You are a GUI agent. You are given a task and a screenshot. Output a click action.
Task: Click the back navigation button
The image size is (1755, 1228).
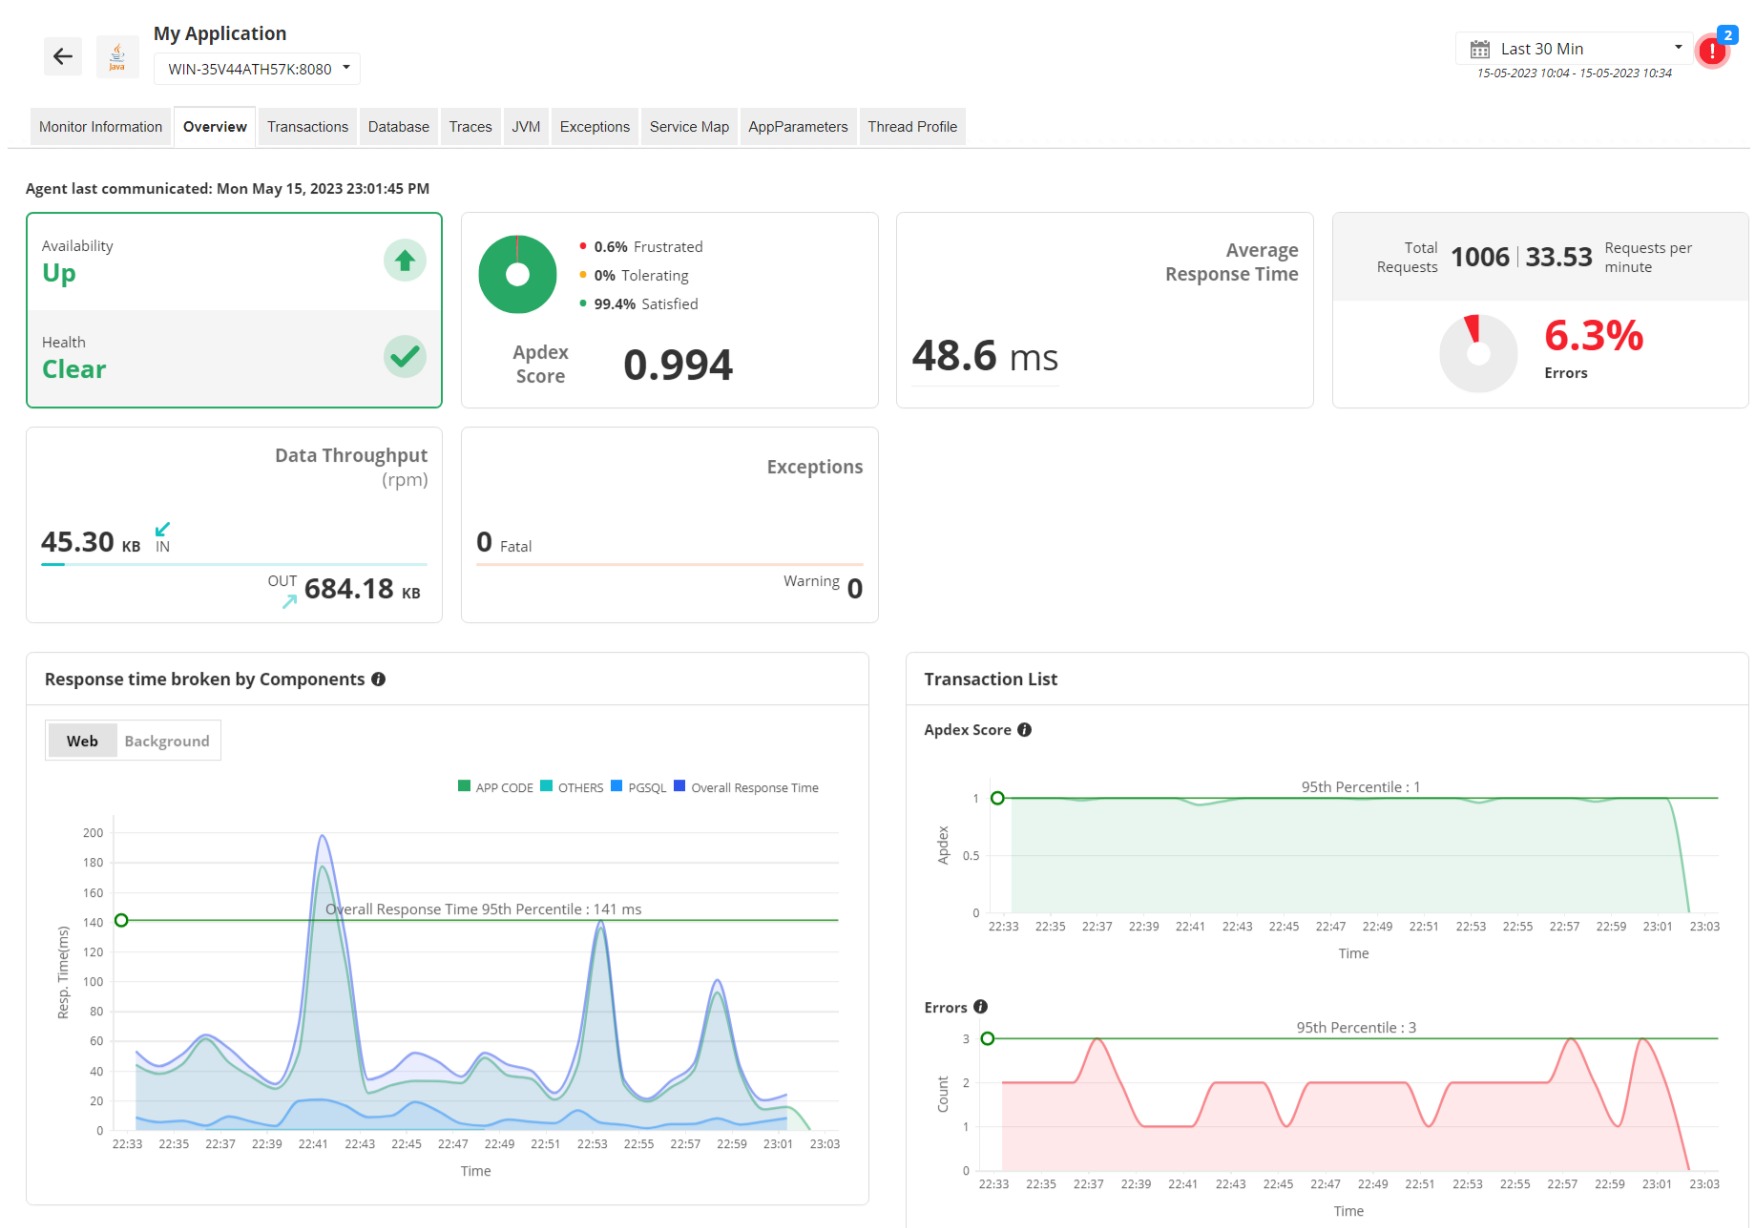tap(62, 56)
